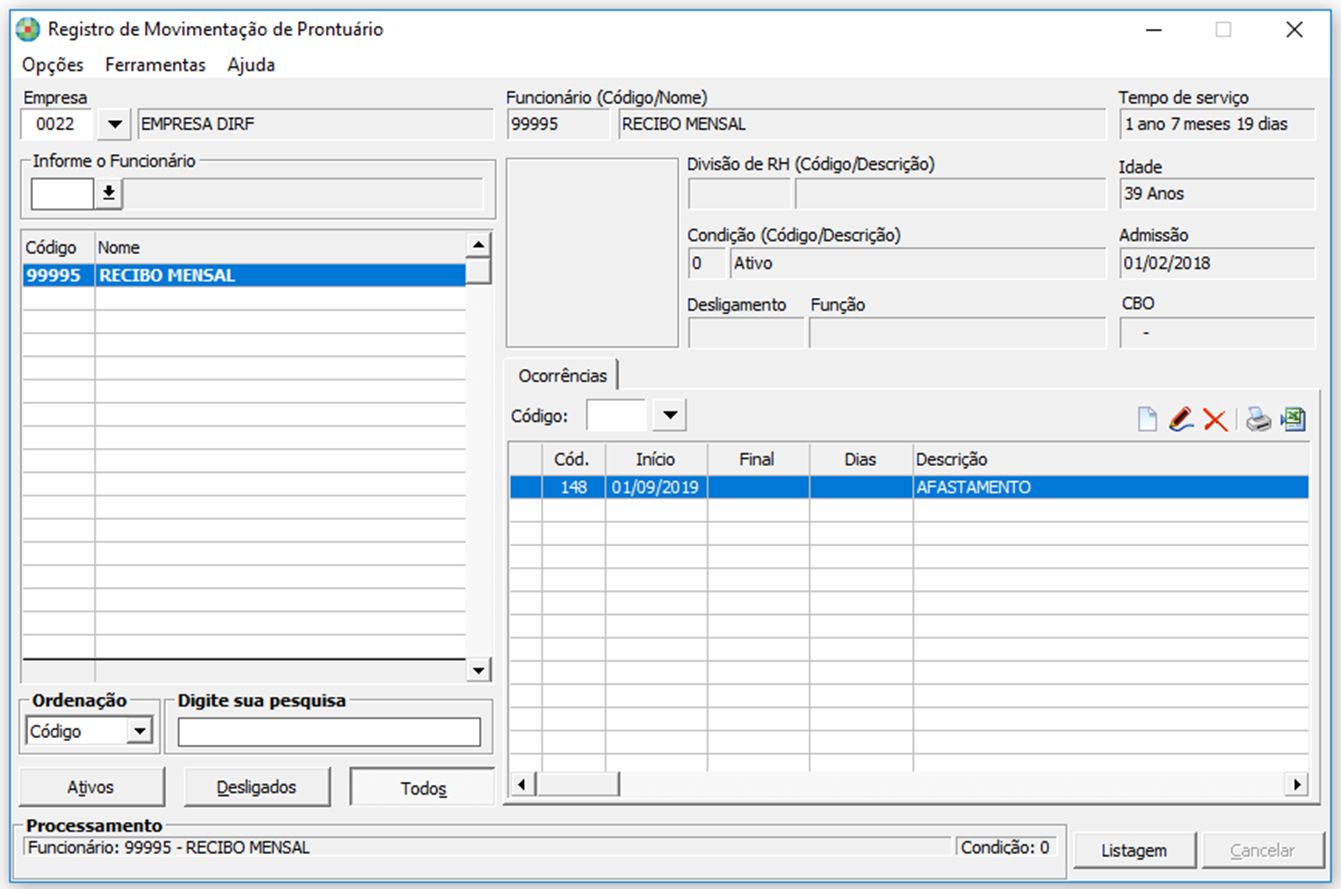Click the Condição description Ativo
Viewport: 1341px width, 889px height.
point(918,264)
